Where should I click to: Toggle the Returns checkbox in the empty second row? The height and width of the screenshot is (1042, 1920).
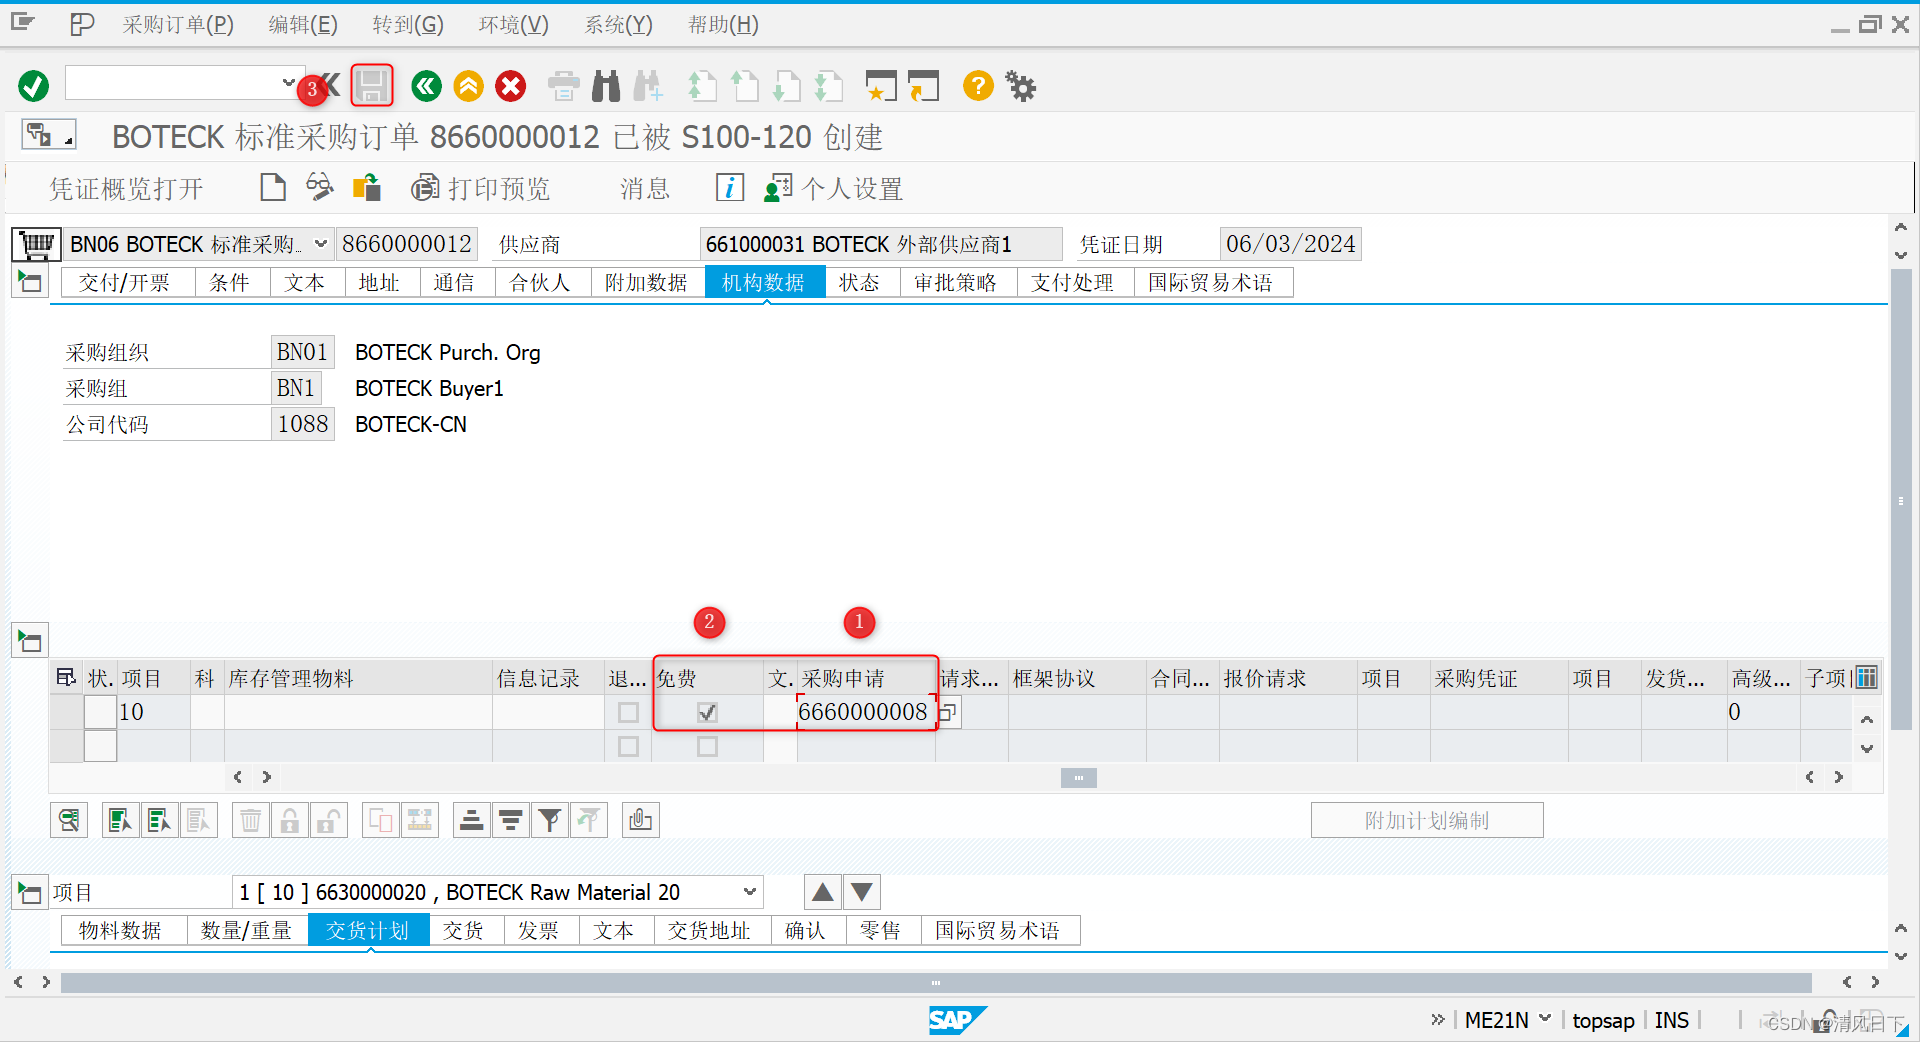click(628, 746)
